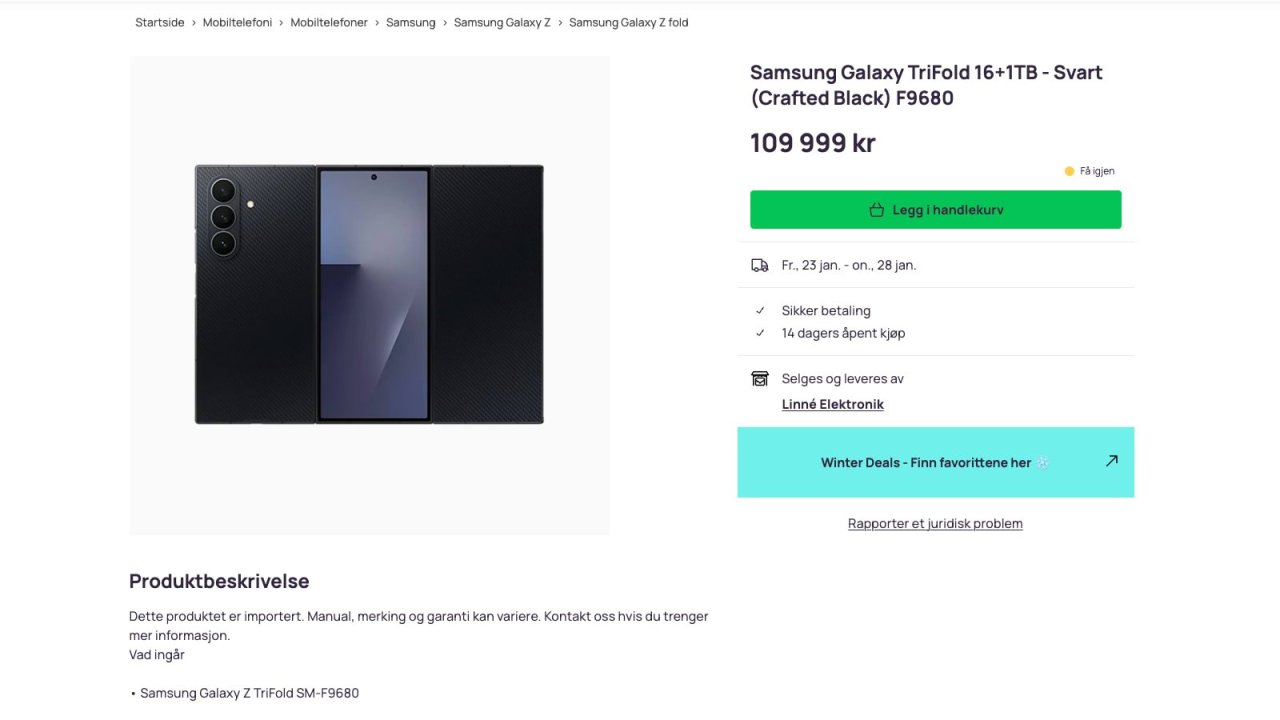Enlarge the Galaxy TriFold product image

369,295
